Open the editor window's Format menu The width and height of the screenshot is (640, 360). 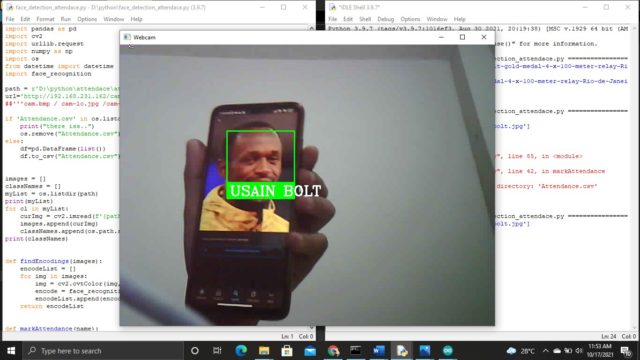[45, 19]
